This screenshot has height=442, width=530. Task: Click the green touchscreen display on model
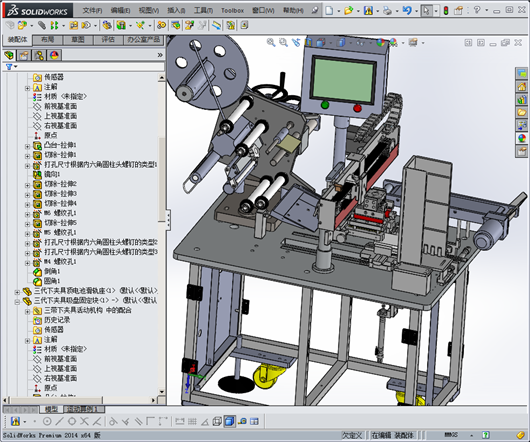(x=343, y=80)
